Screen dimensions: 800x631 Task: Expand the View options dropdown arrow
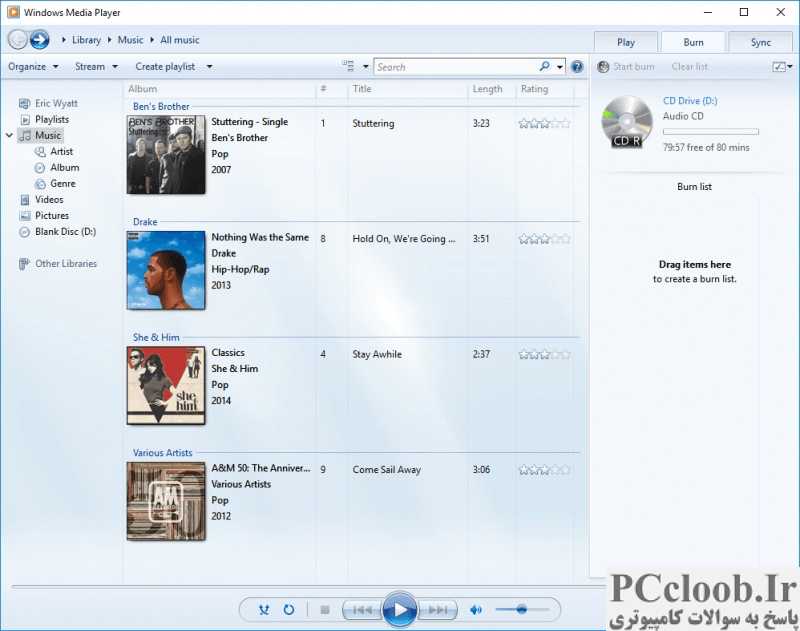pyautogui.click(x=365, y=67)
